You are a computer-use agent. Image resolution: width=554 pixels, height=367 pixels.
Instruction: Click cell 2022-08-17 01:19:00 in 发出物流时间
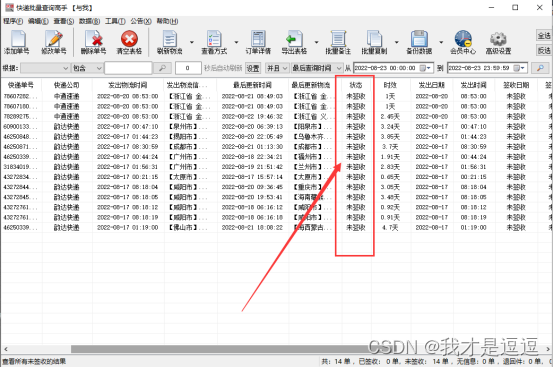pos(128,227)
